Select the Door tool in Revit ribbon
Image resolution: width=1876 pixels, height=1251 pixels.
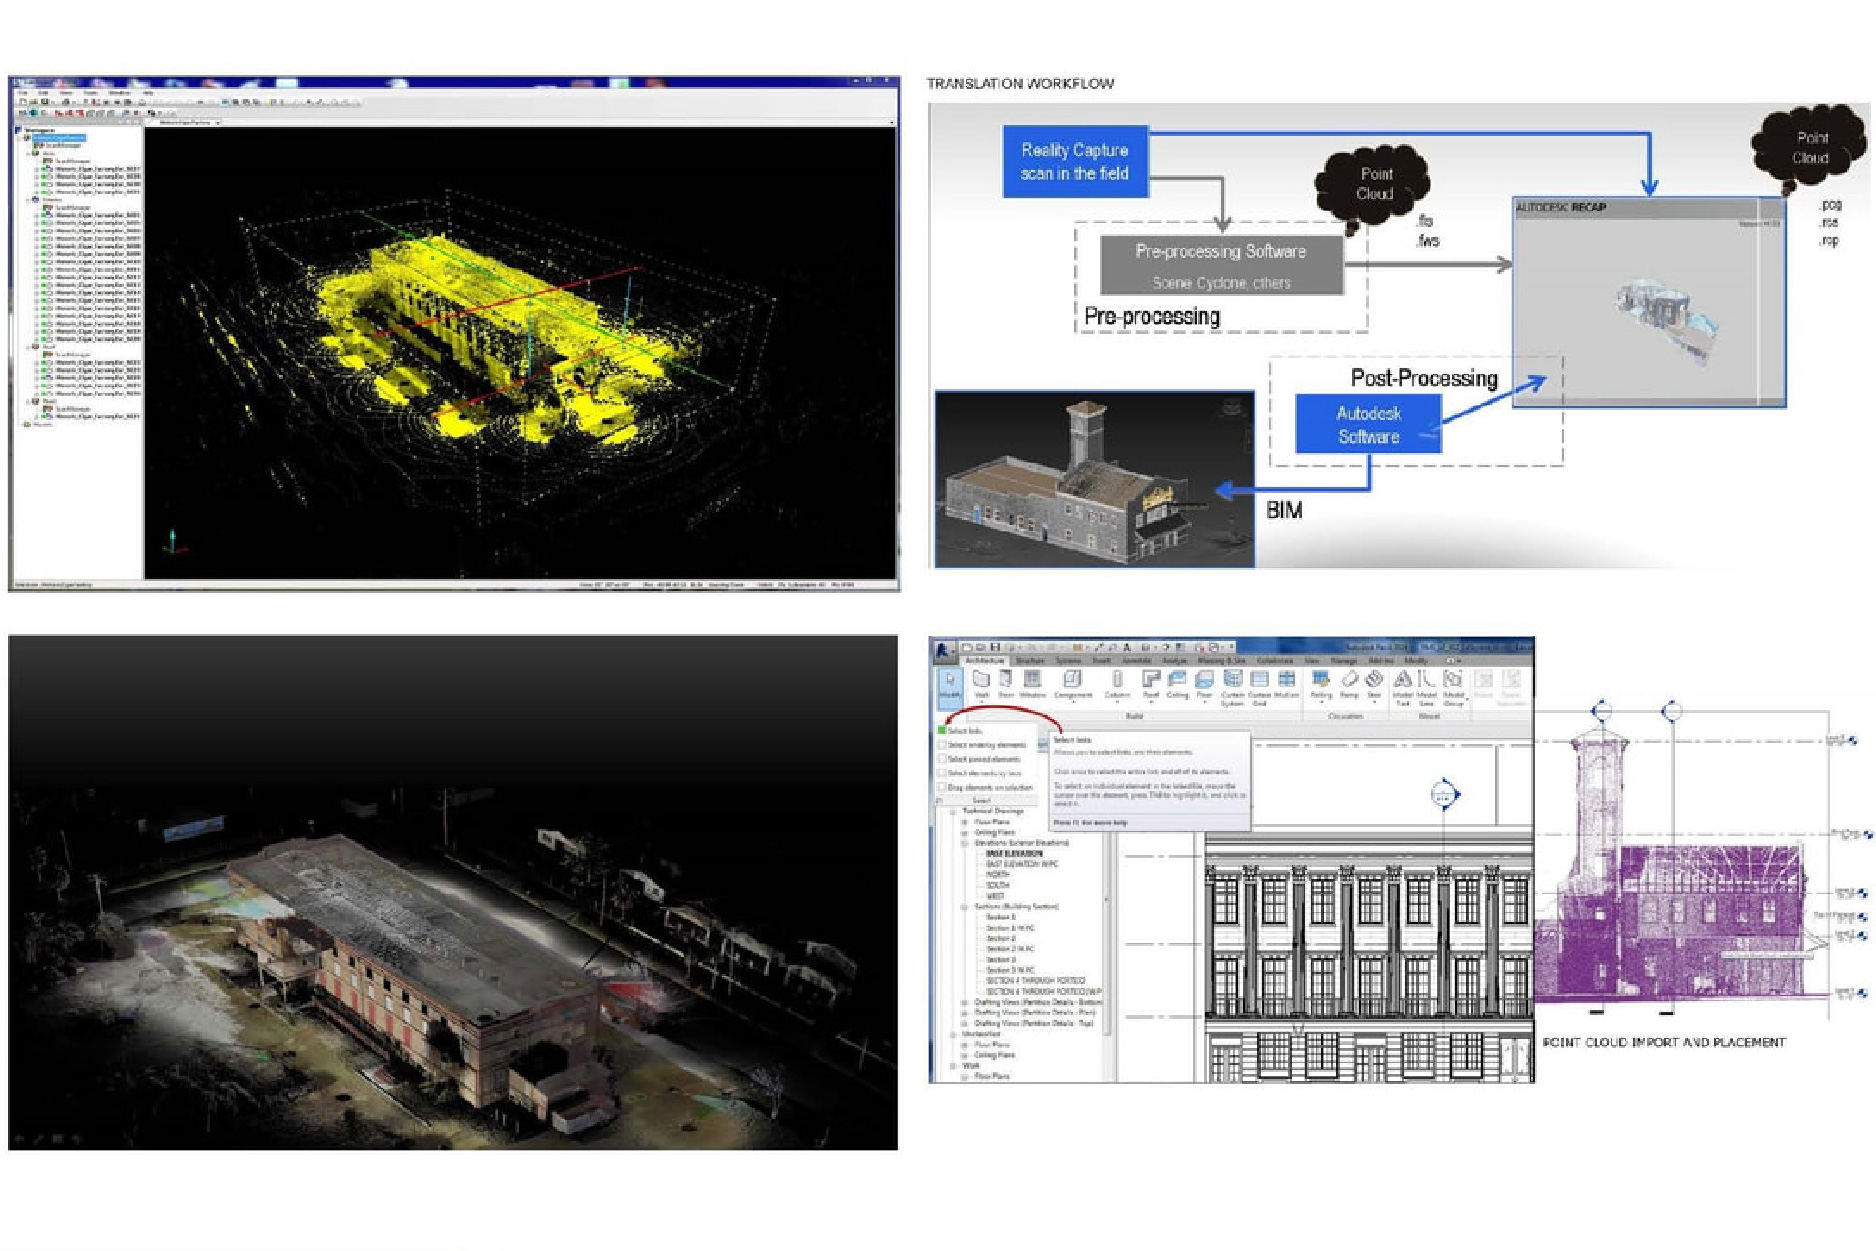1006,685
